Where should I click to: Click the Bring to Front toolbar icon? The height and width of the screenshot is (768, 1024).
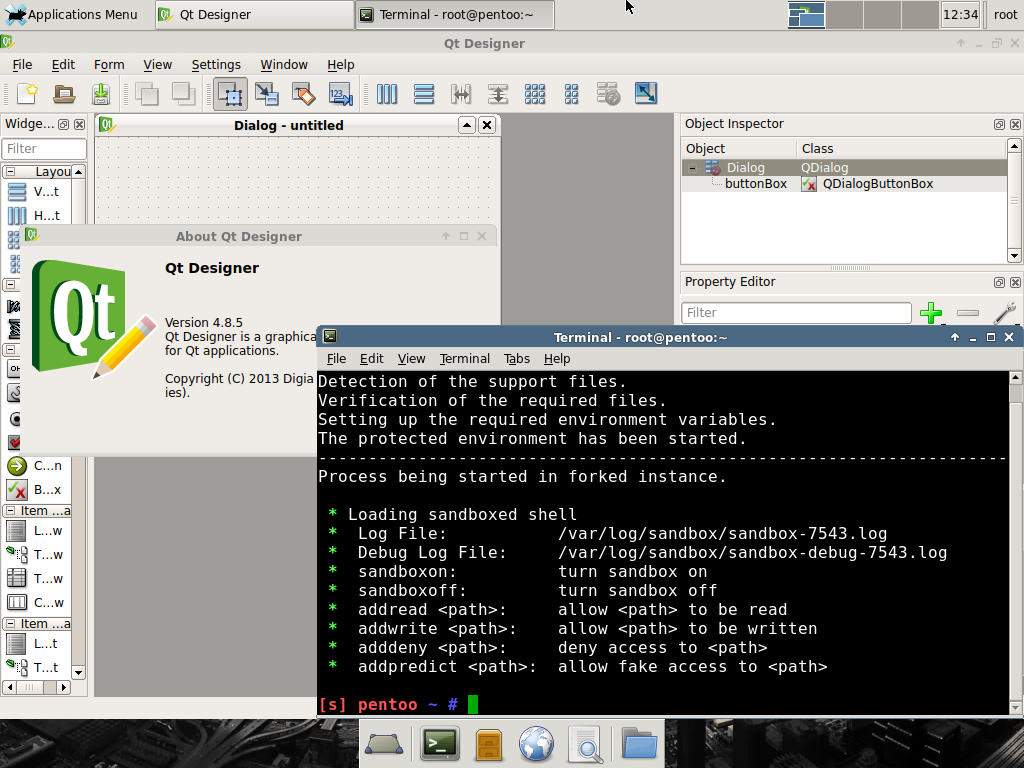[x=147, y=94]
